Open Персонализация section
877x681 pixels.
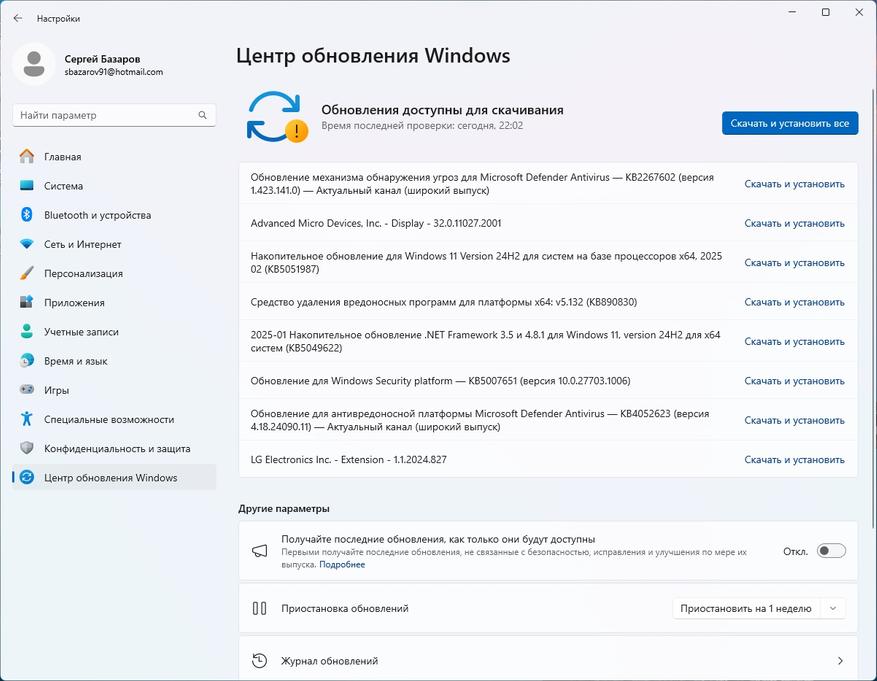tap(114, 273)
